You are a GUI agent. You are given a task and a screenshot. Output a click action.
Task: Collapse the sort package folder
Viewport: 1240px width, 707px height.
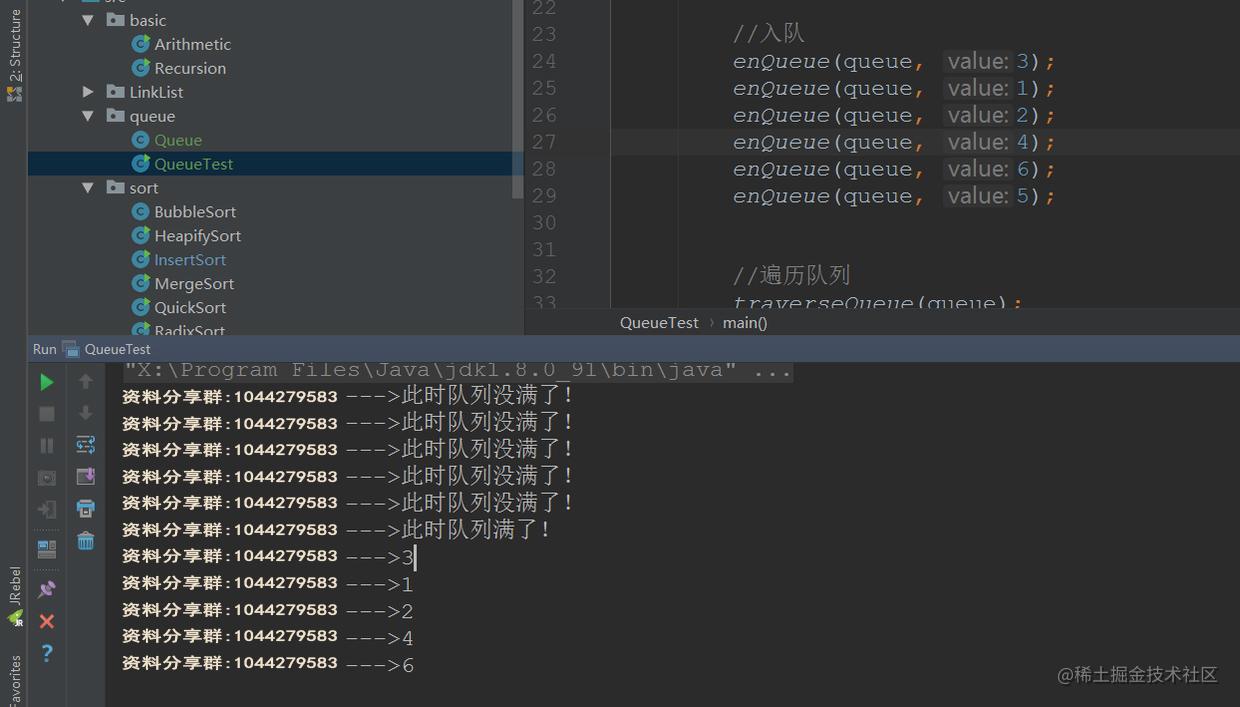(88, 188)
